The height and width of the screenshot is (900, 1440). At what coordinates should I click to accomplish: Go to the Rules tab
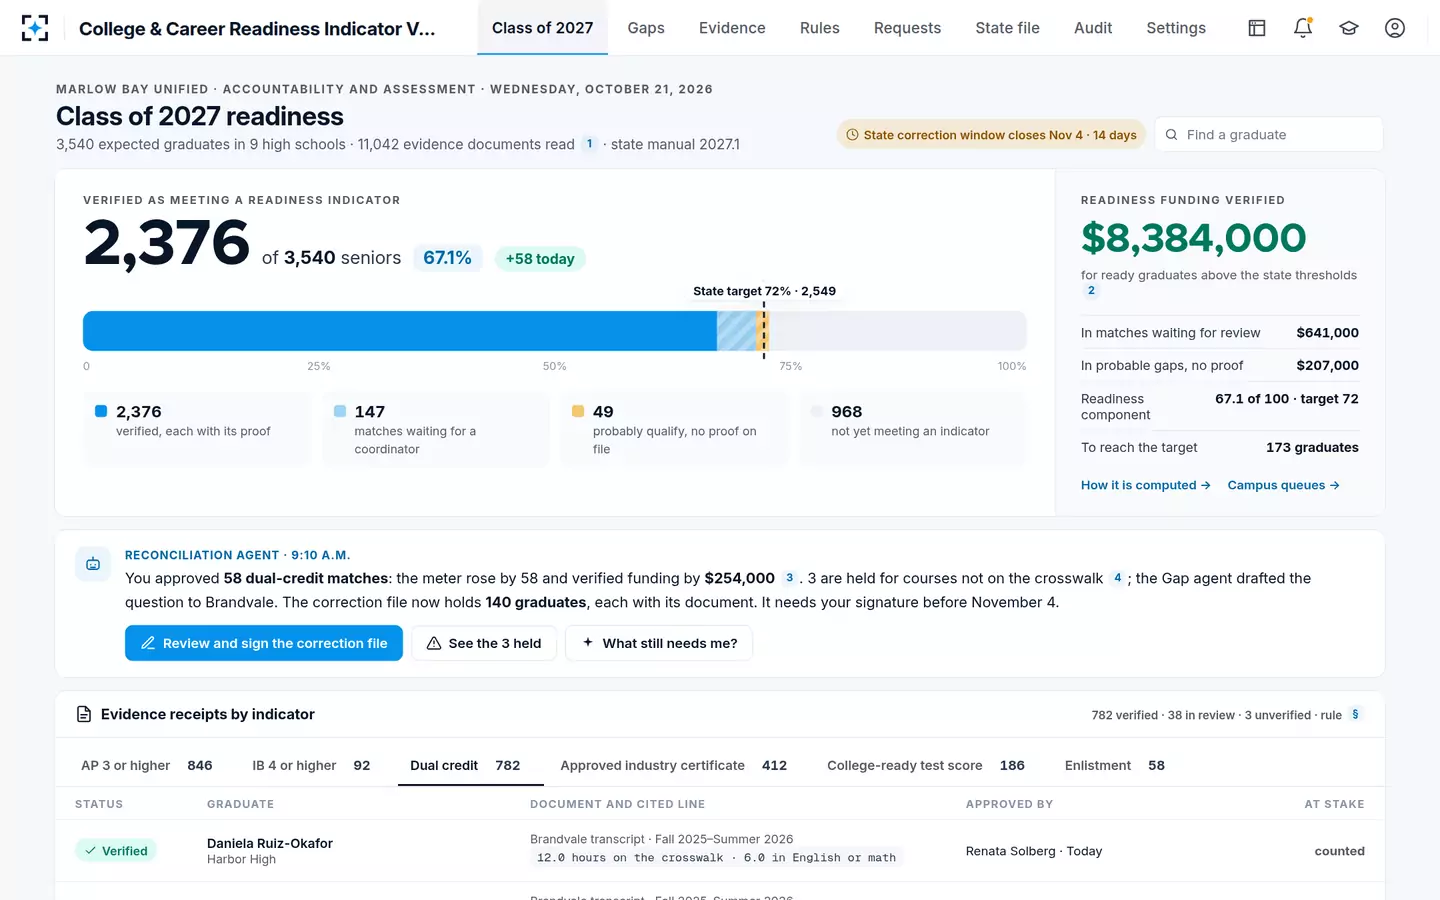[x=820, y=28]
